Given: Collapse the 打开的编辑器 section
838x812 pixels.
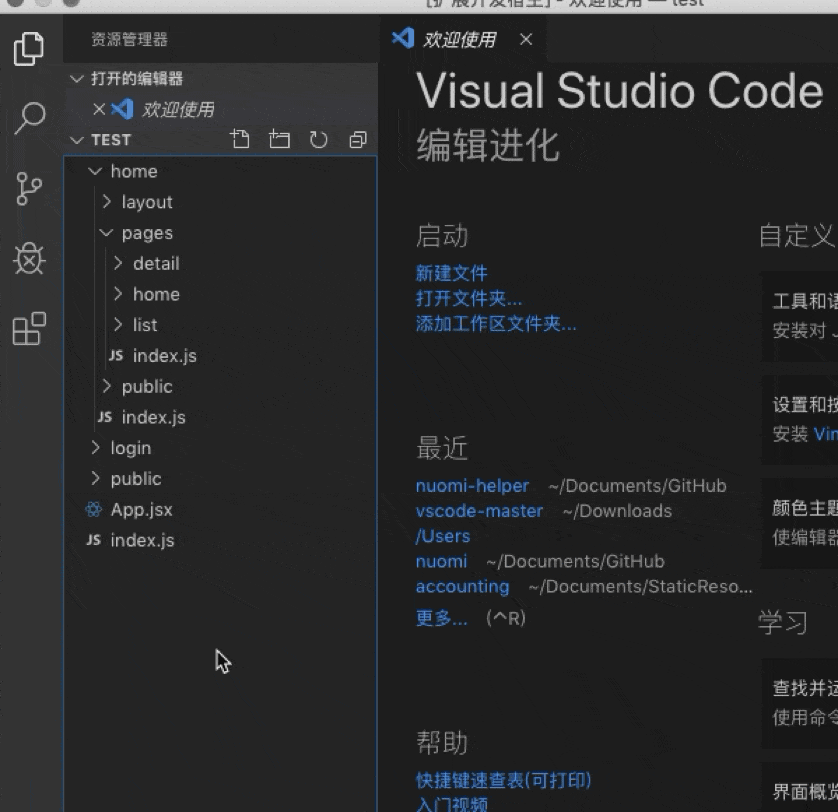Looking at the screenshot, I should pyautogui.click(x=77, y=79).
